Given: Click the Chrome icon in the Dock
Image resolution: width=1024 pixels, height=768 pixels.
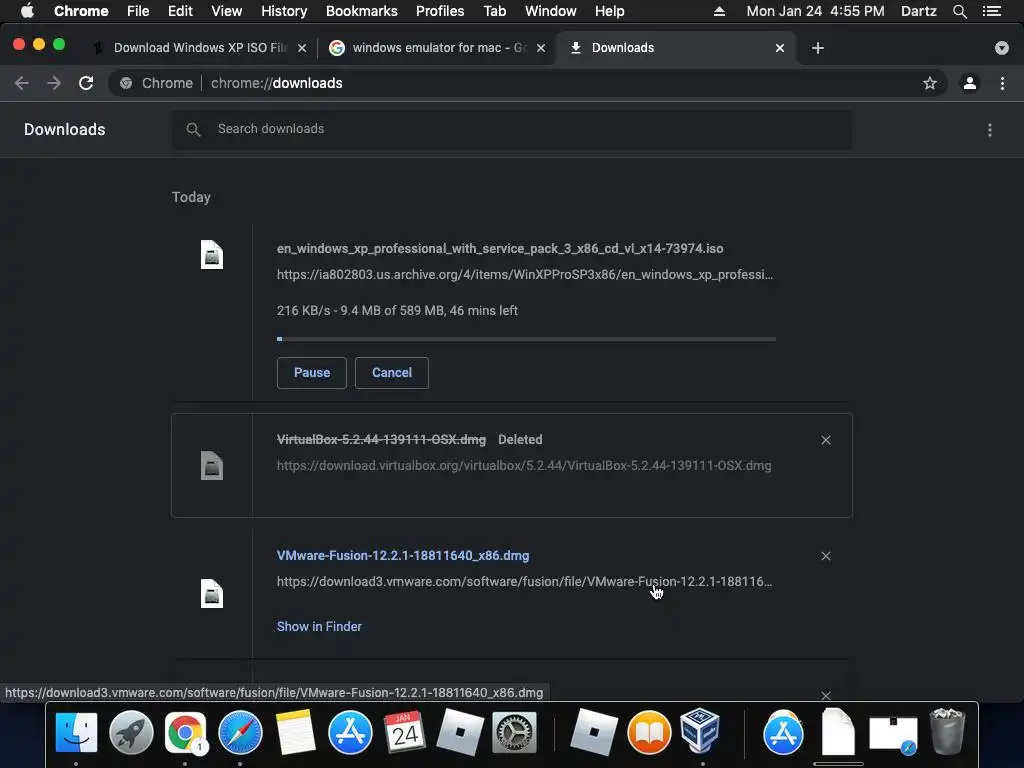Looking at the screenshot, I should [x=185, y=732].
